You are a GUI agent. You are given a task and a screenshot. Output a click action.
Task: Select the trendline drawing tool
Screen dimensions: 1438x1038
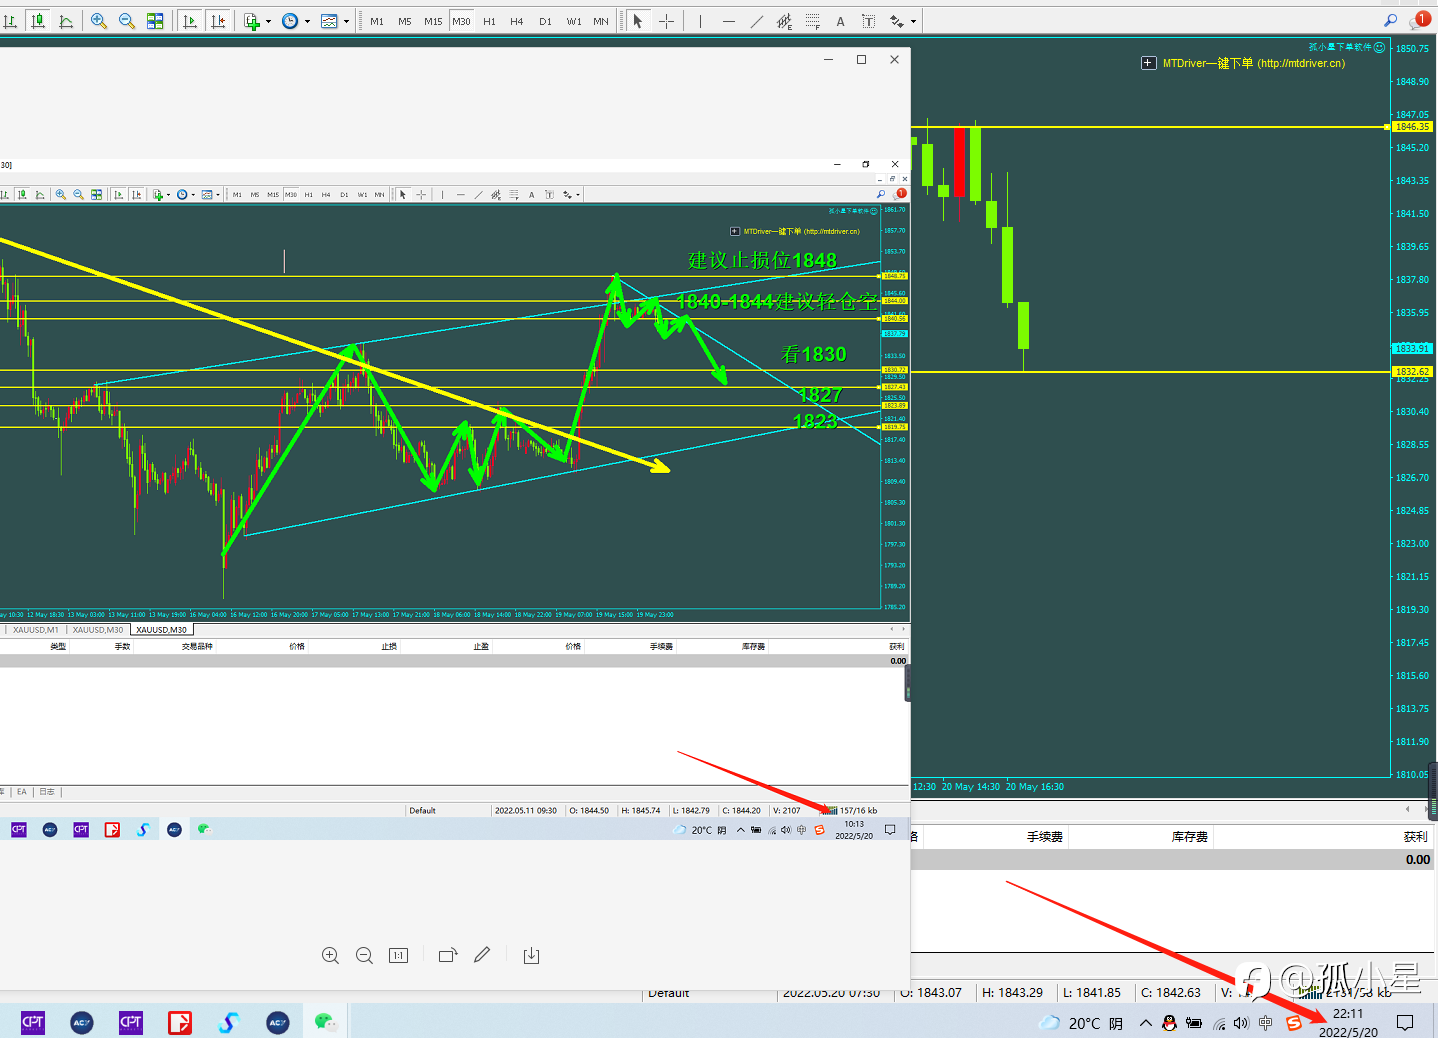(757, 21)
